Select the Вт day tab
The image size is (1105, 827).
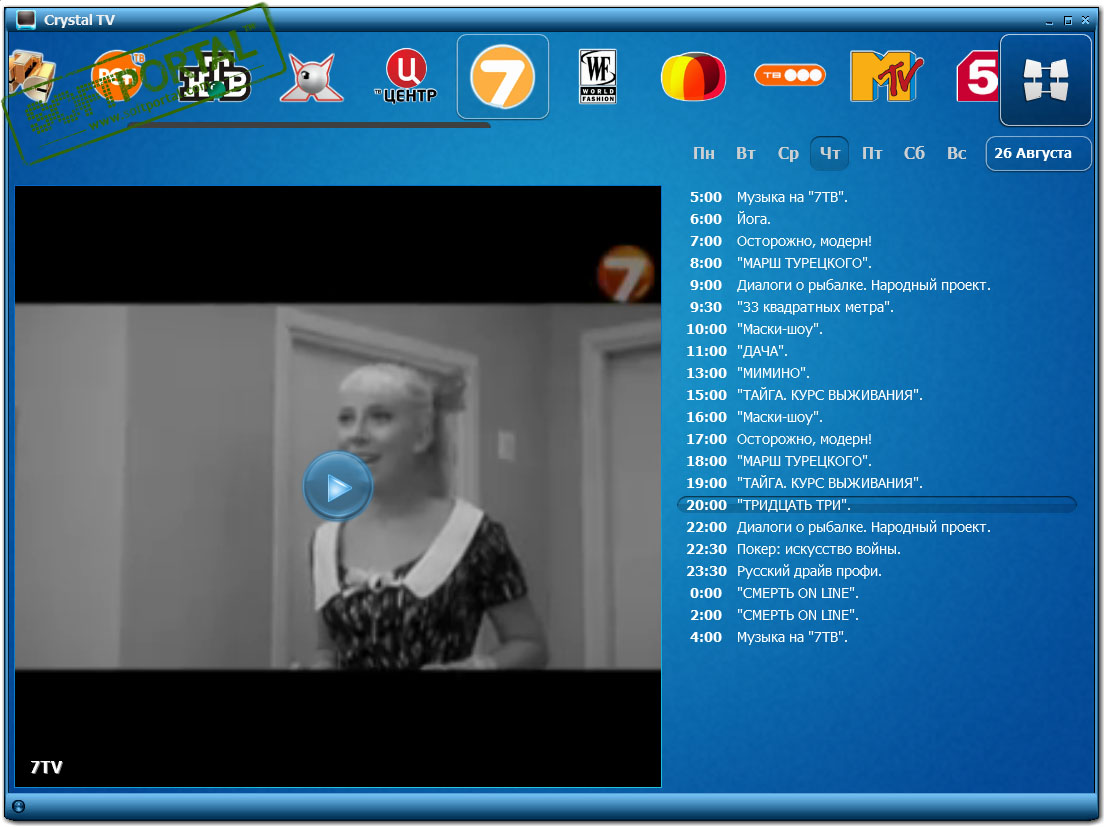click(746, 153)
